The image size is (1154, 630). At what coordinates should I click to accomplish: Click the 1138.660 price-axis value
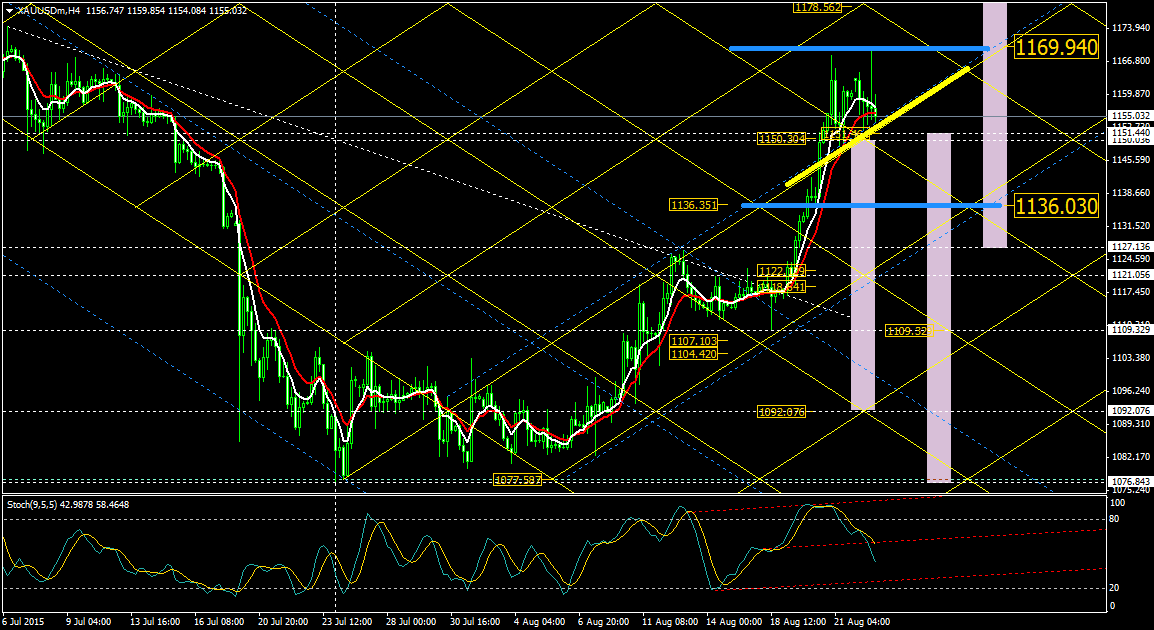1130,193
